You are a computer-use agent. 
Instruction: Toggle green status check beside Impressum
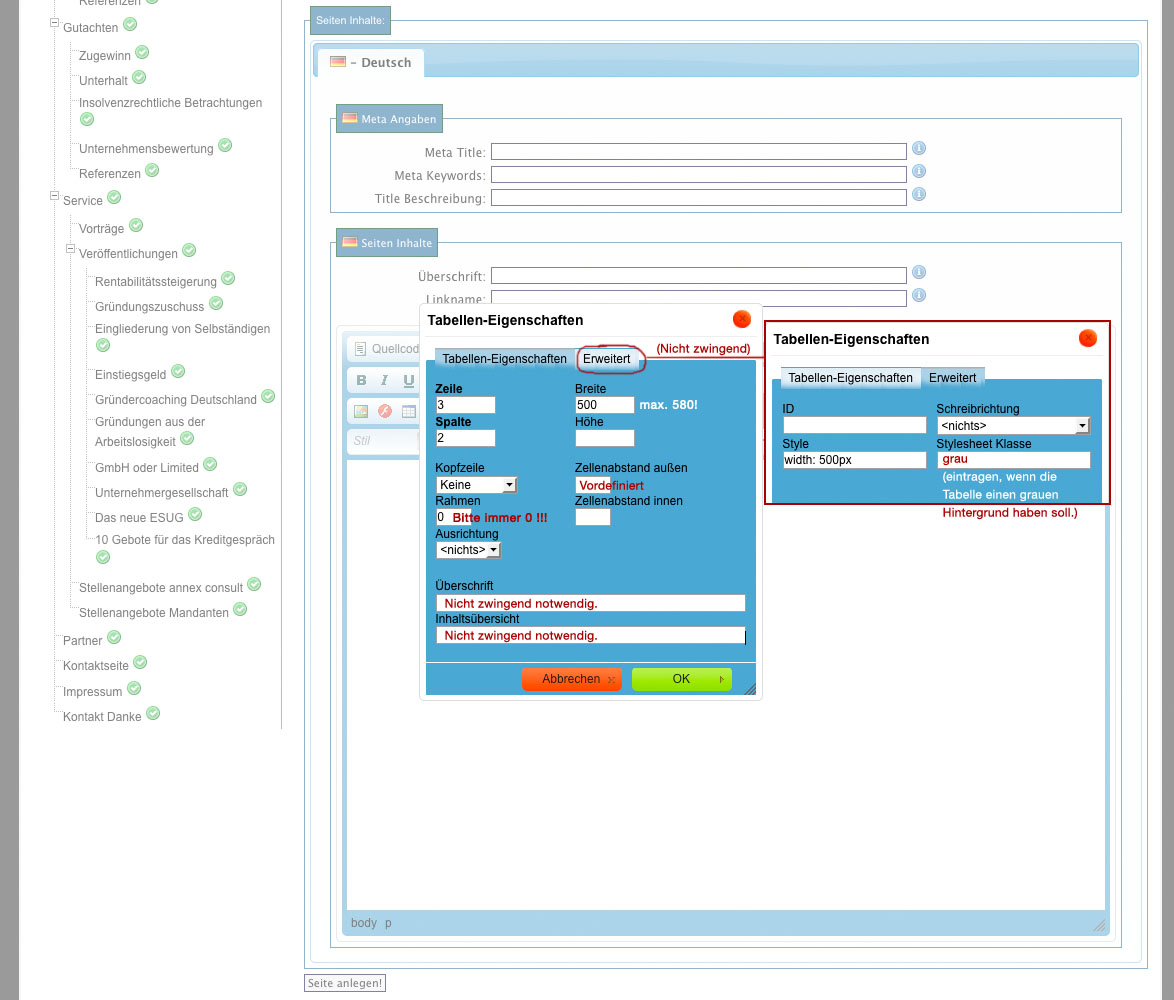(134, 688)
